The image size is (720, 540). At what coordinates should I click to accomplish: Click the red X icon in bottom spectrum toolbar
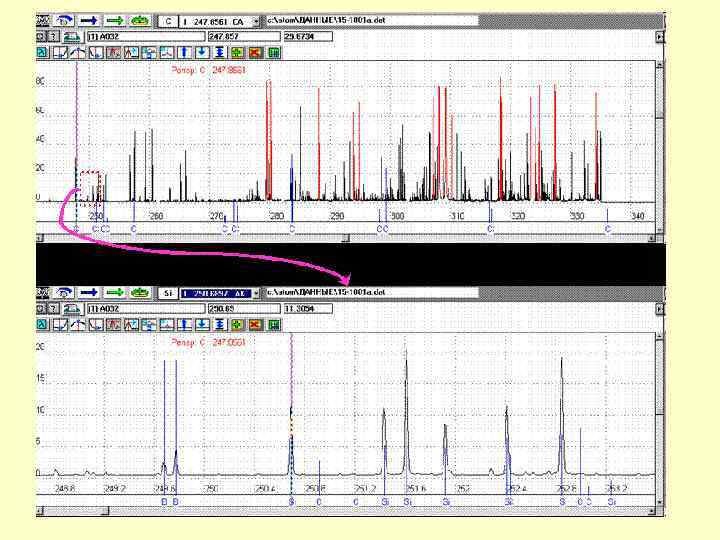point(255,325)
